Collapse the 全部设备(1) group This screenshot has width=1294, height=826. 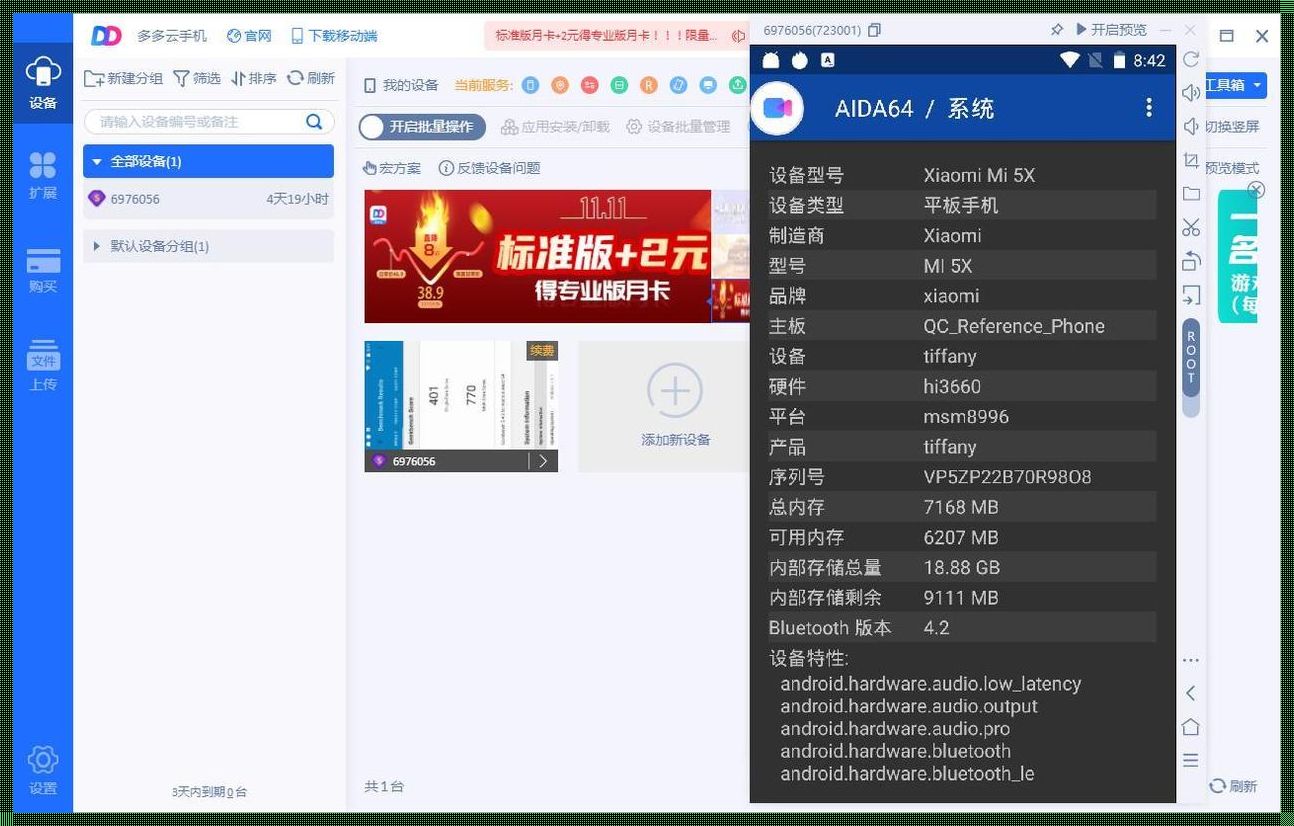point(208,161)
